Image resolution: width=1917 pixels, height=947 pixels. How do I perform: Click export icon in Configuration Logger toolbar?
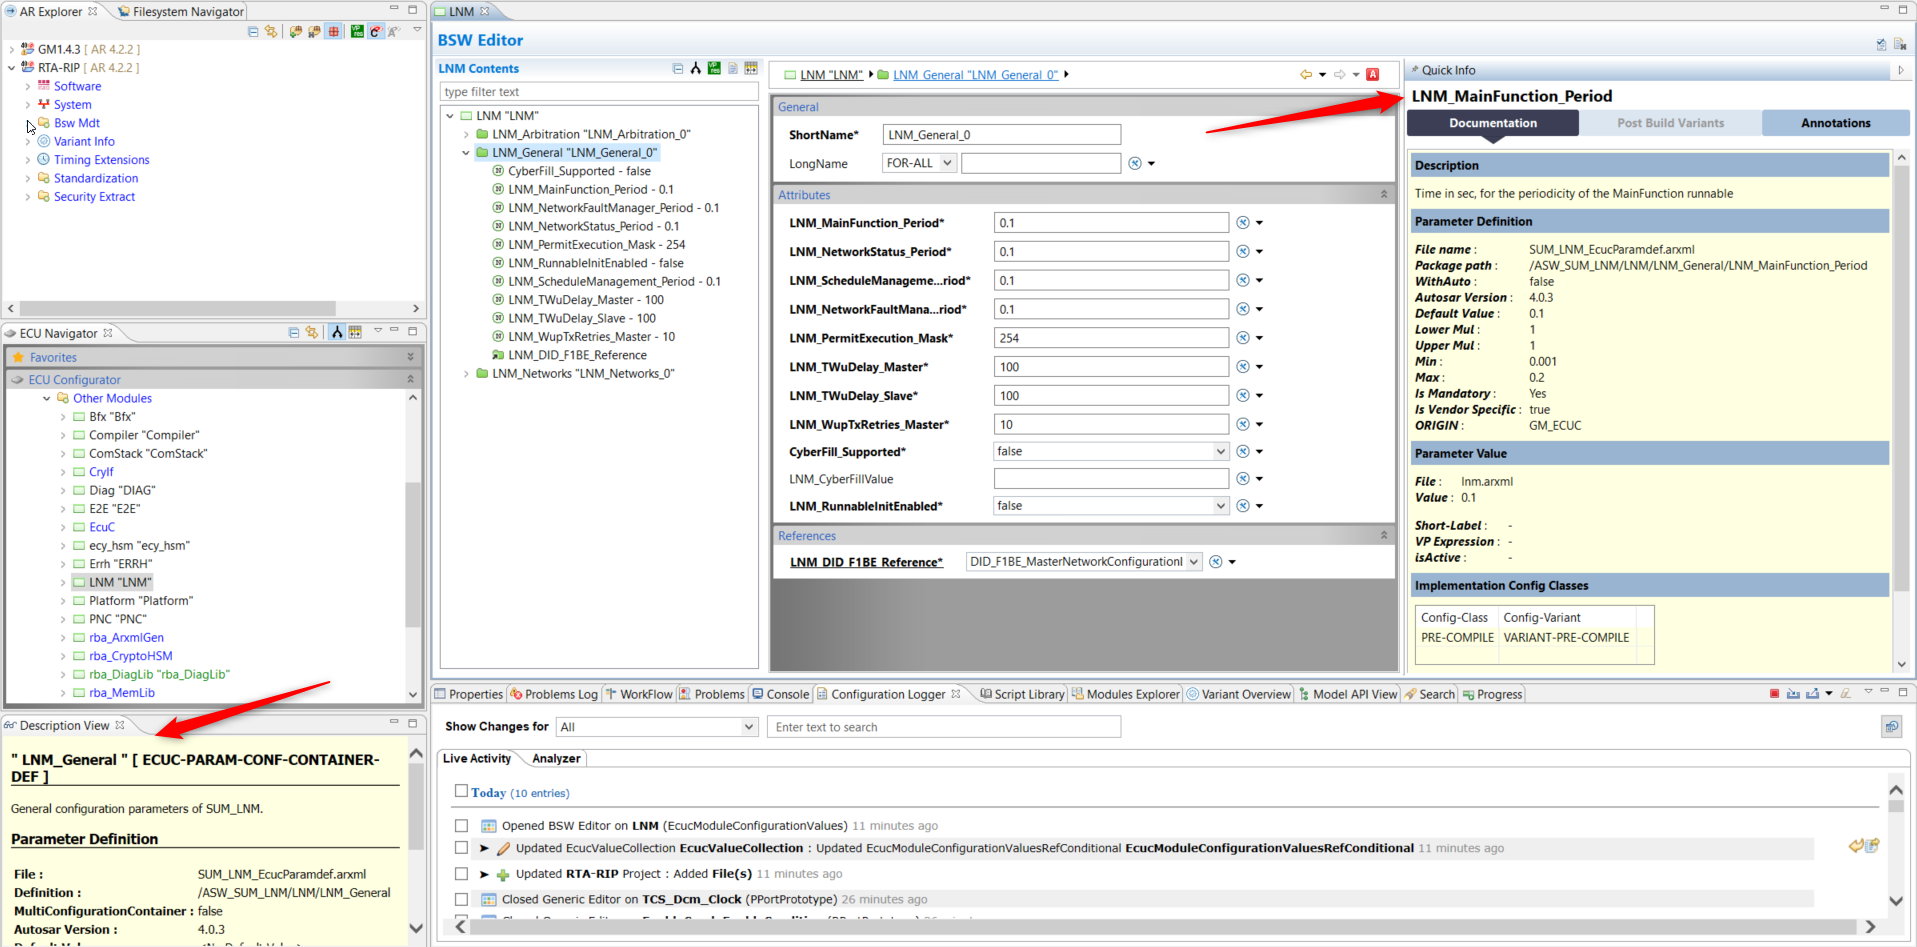[x=1812, y=693]
